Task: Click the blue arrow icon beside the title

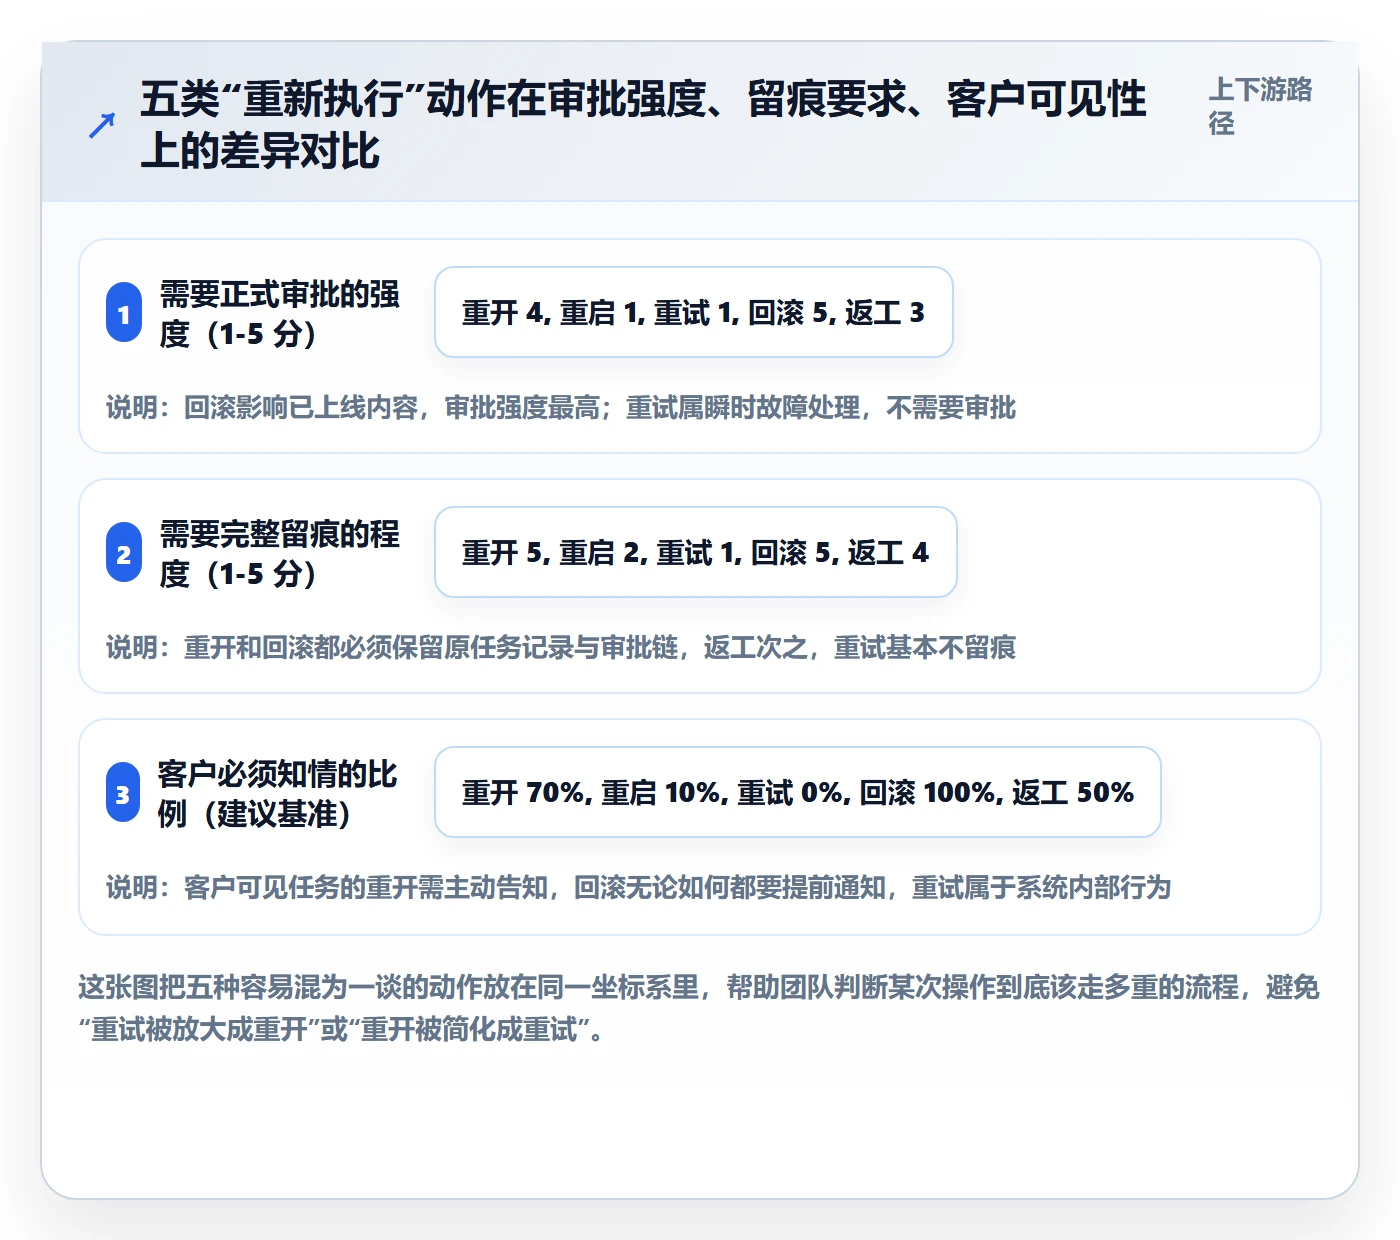Action: click(x=102, y=126)
